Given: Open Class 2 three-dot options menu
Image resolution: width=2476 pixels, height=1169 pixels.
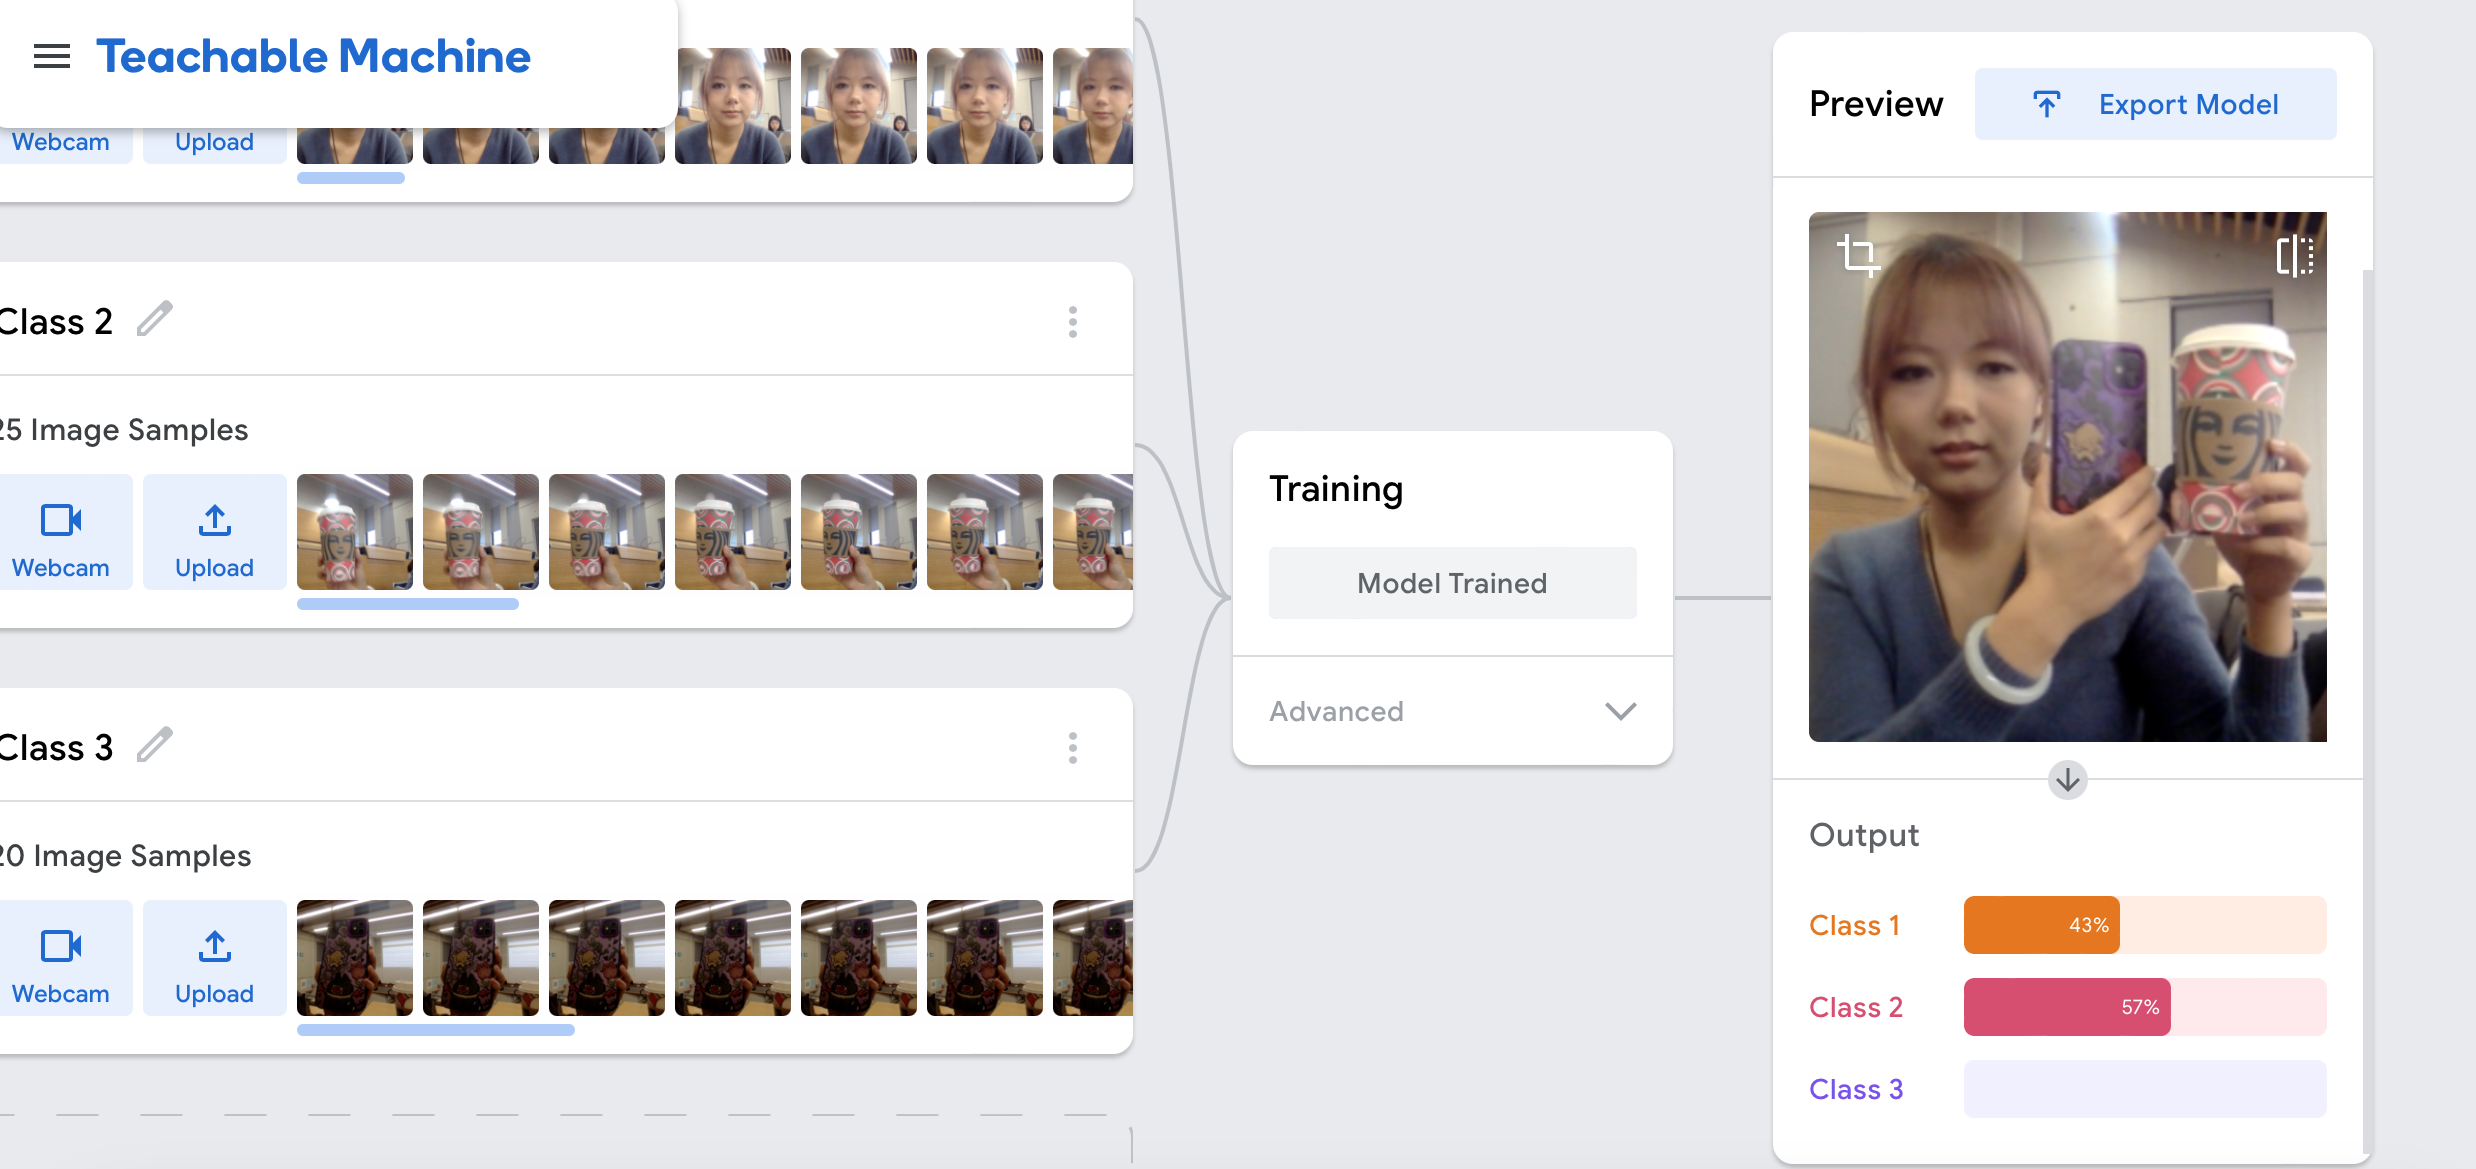Looking at the screenshot, I should point(1073,322).
